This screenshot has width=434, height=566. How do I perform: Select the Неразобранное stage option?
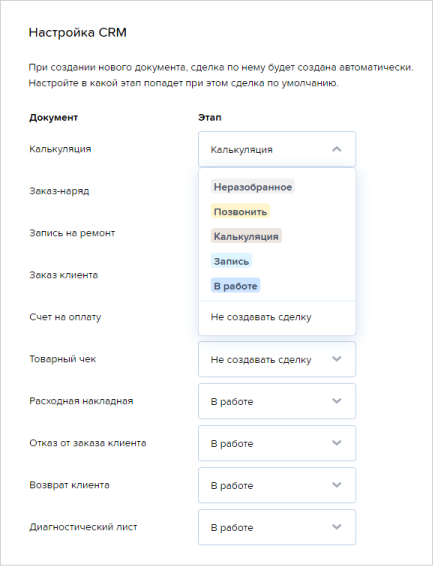[253, 187]
